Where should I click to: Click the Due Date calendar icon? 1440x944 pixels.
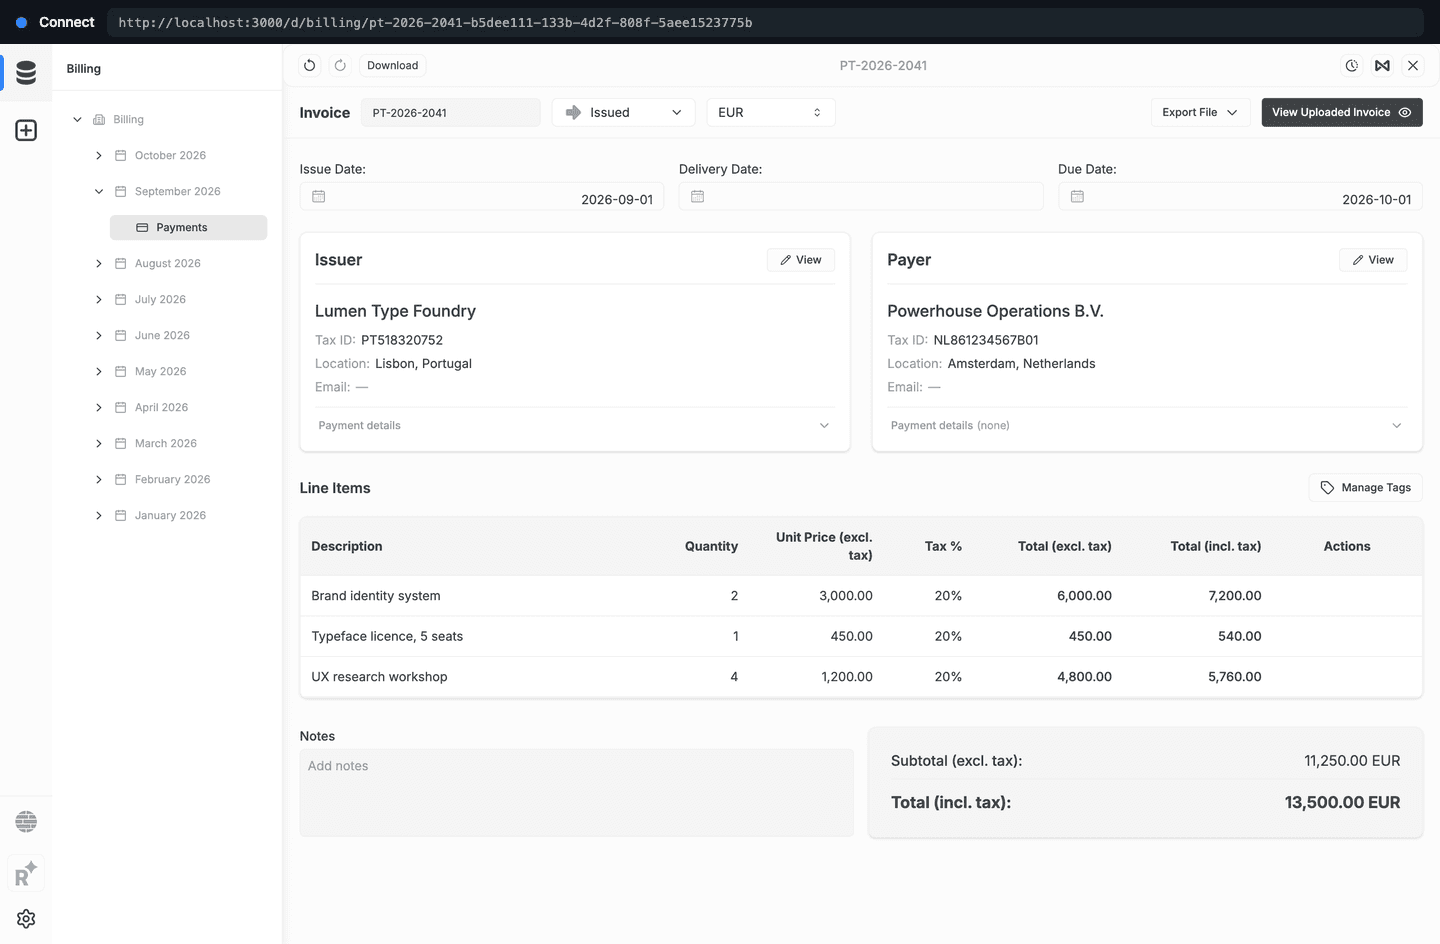pos(1077,197)
